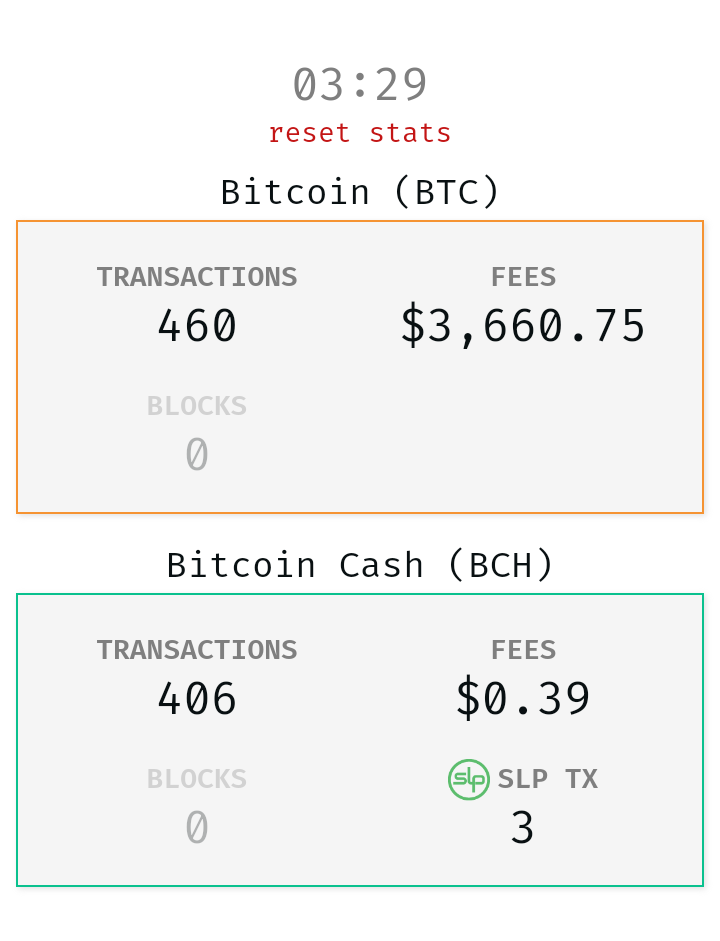This screenshot has height=941, width=720.
Task: Click BTC fees value $3,660.75
Action: tap(523, 326)
